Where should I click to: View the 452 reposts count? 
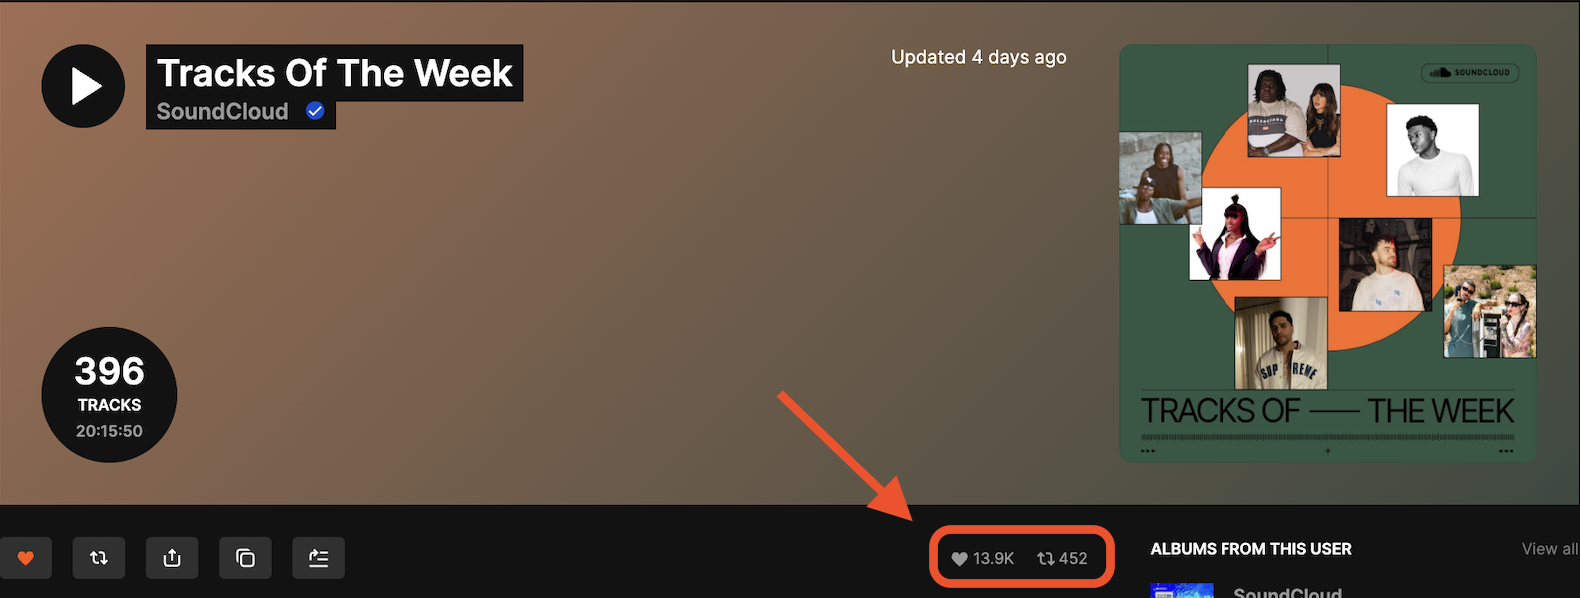[x=1062, y=558]
